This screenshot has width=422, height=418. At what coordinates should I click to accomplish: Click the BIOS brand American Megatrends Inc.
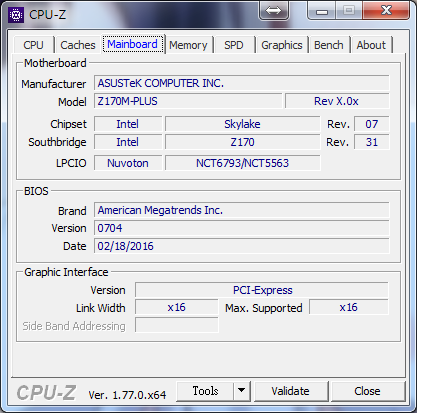tap(242, 210)
